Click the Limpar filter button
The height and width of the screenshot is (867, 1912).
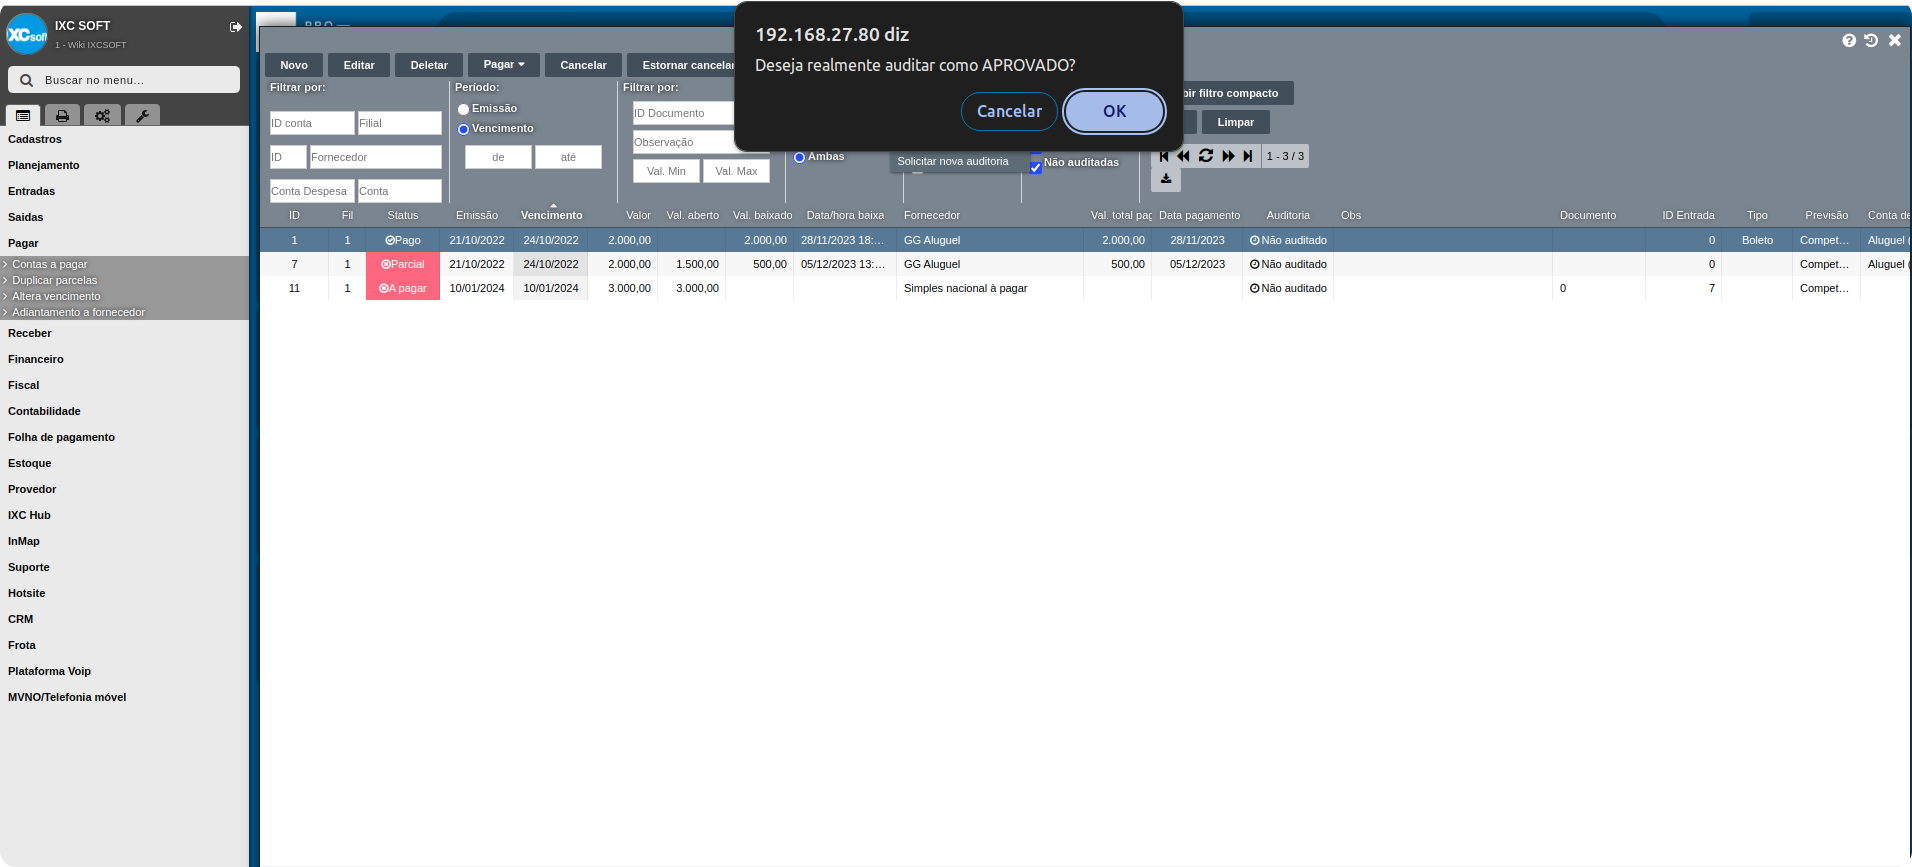coord(1235,122)
